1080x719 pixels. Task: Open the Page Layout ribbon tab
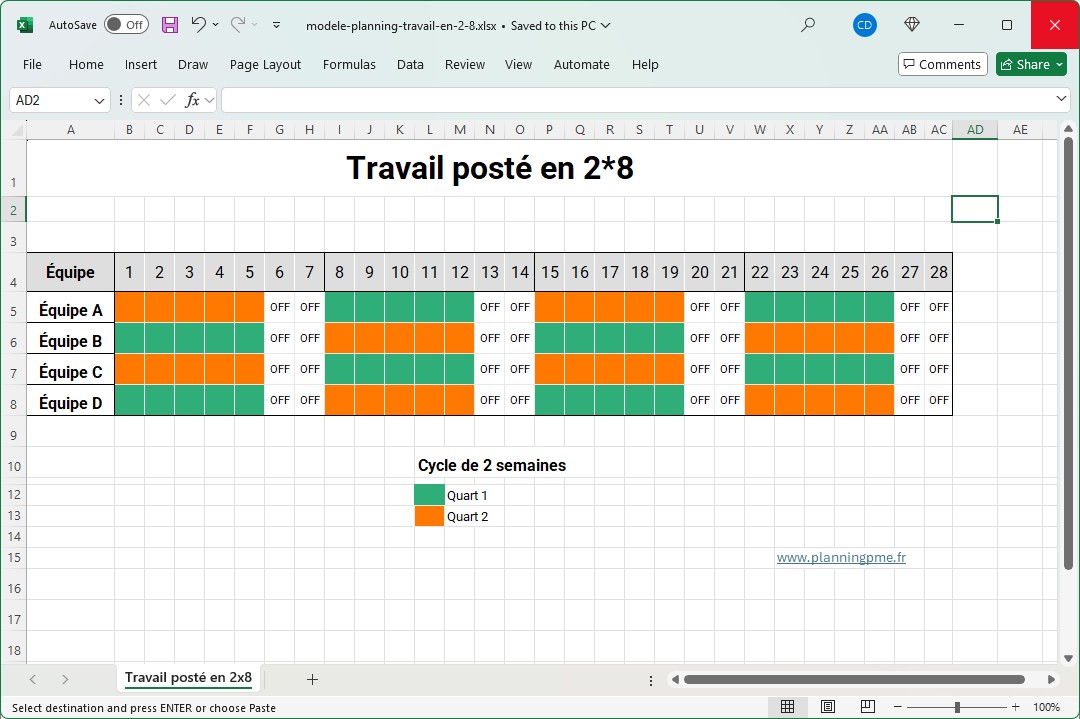[265, 64]
